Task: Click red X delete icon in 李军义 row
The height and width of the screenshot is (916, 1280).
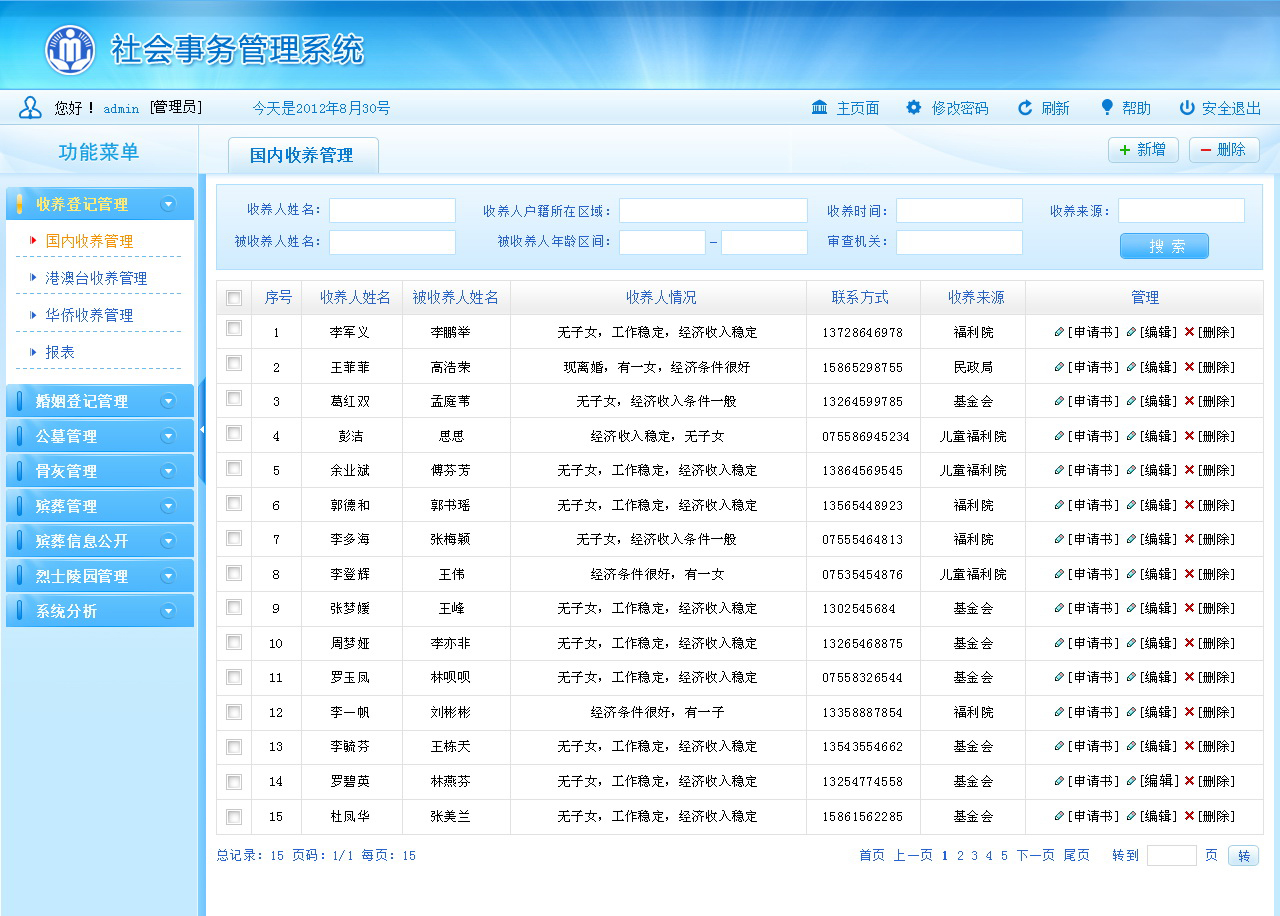Action: coord(1189,332)
